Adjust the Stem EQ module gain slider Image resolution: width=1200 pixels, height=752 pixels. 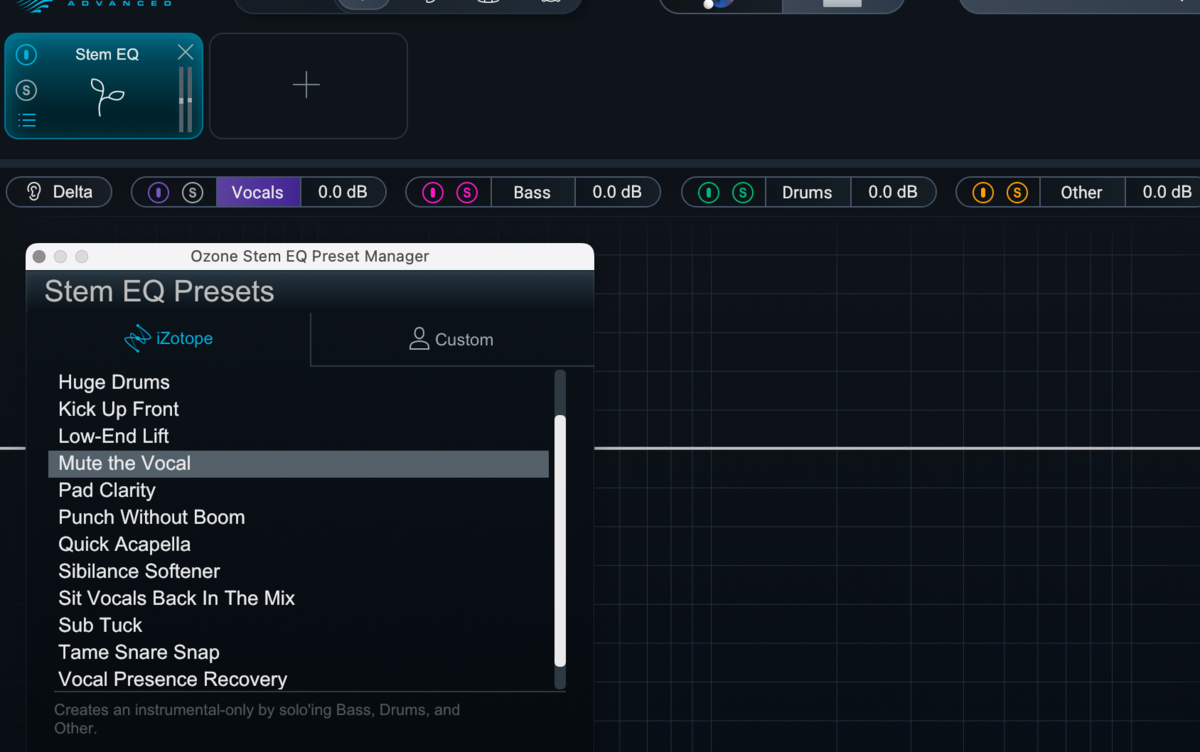[185, 100]
